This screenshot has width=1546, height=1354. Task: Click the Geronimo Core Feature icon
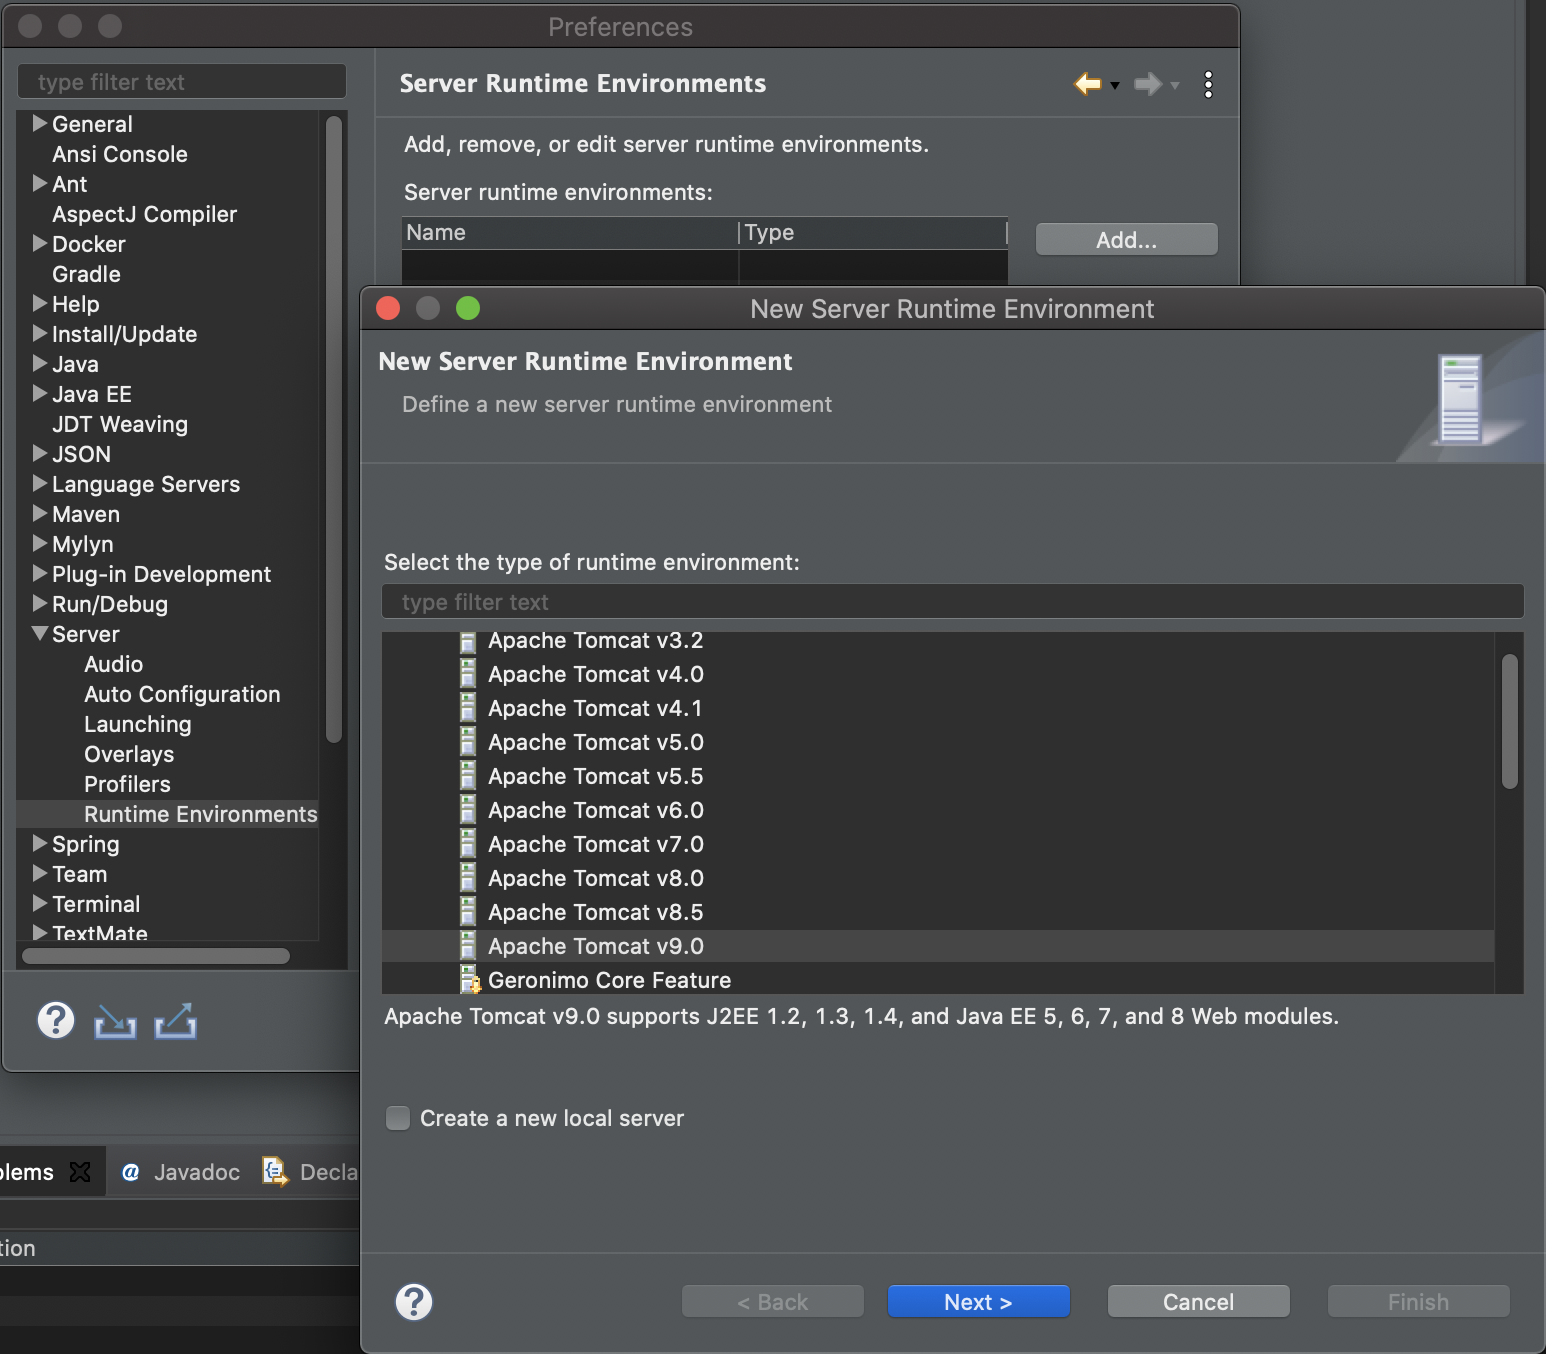pyautogui.click(x=469, y=980)
